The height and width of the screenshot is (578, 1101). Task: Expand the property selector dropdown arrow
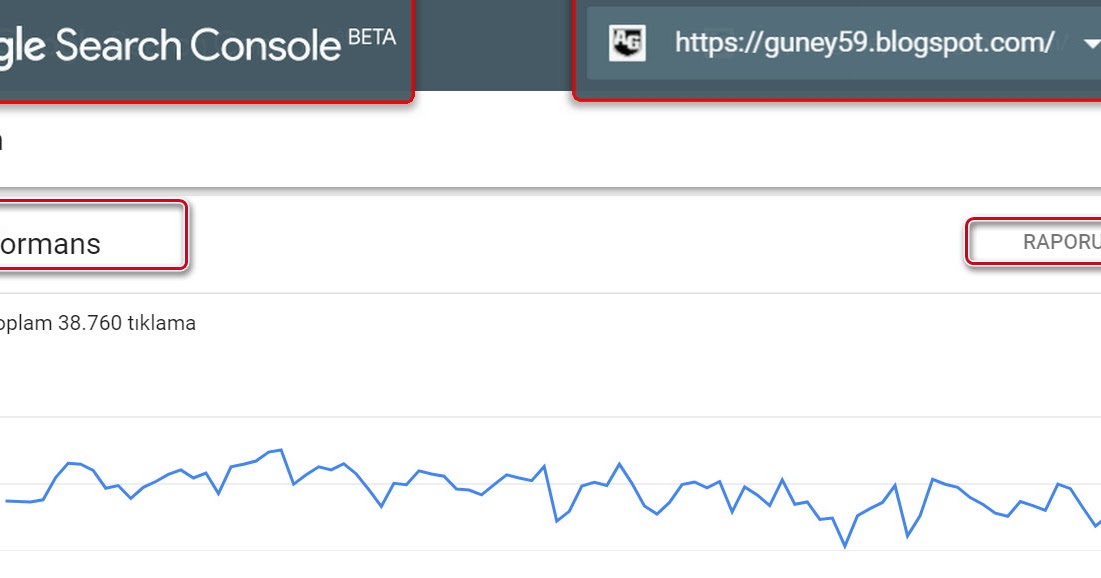(1091, 43)
